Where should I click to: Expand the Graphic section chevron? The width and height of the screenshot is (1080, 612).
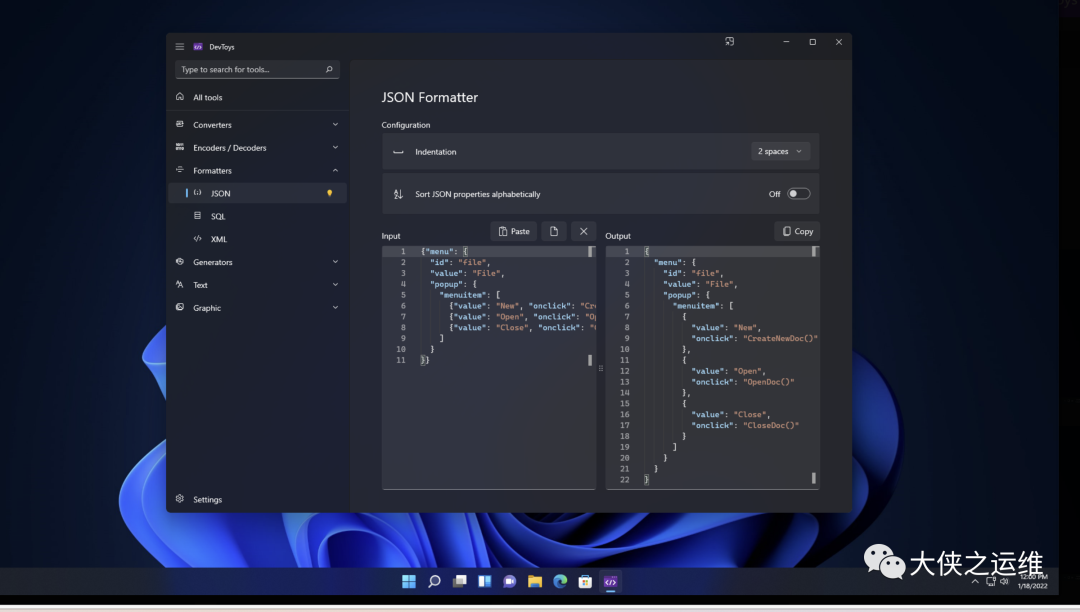[x=335, y=307]
